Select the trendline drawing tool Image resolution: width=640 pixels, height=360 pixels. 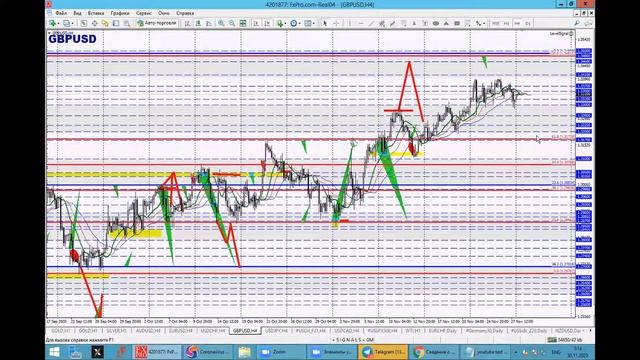[x=371, y=23]
